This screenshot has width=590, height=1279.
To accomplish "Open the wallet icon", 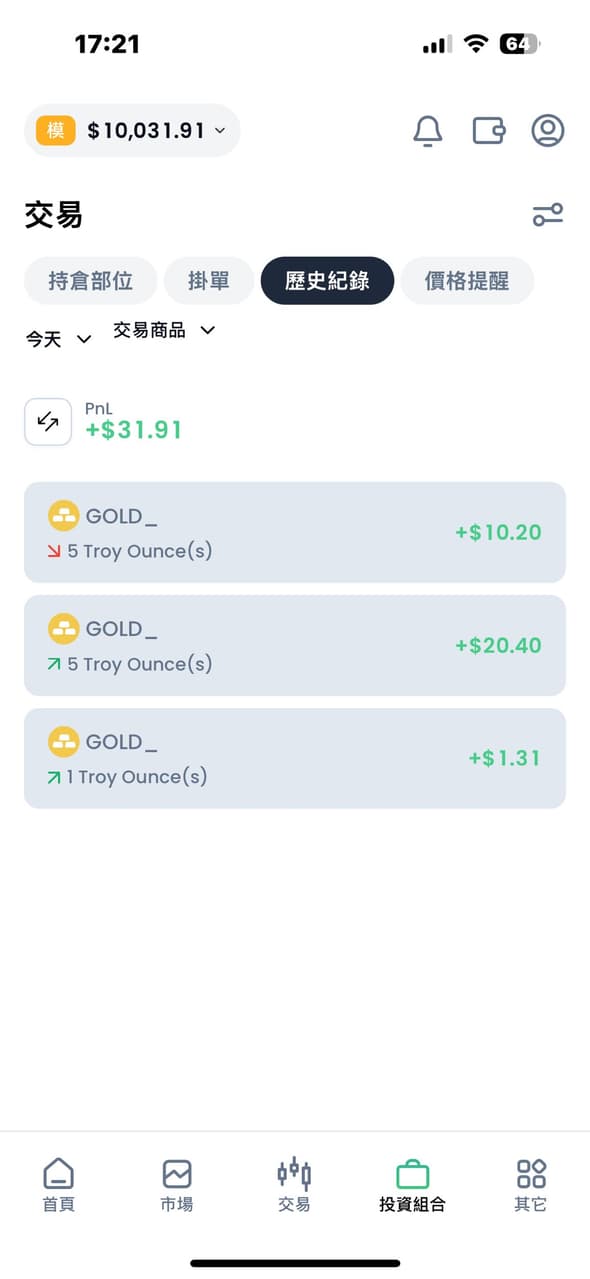I will pyautogui.click(x=488, y=131).
